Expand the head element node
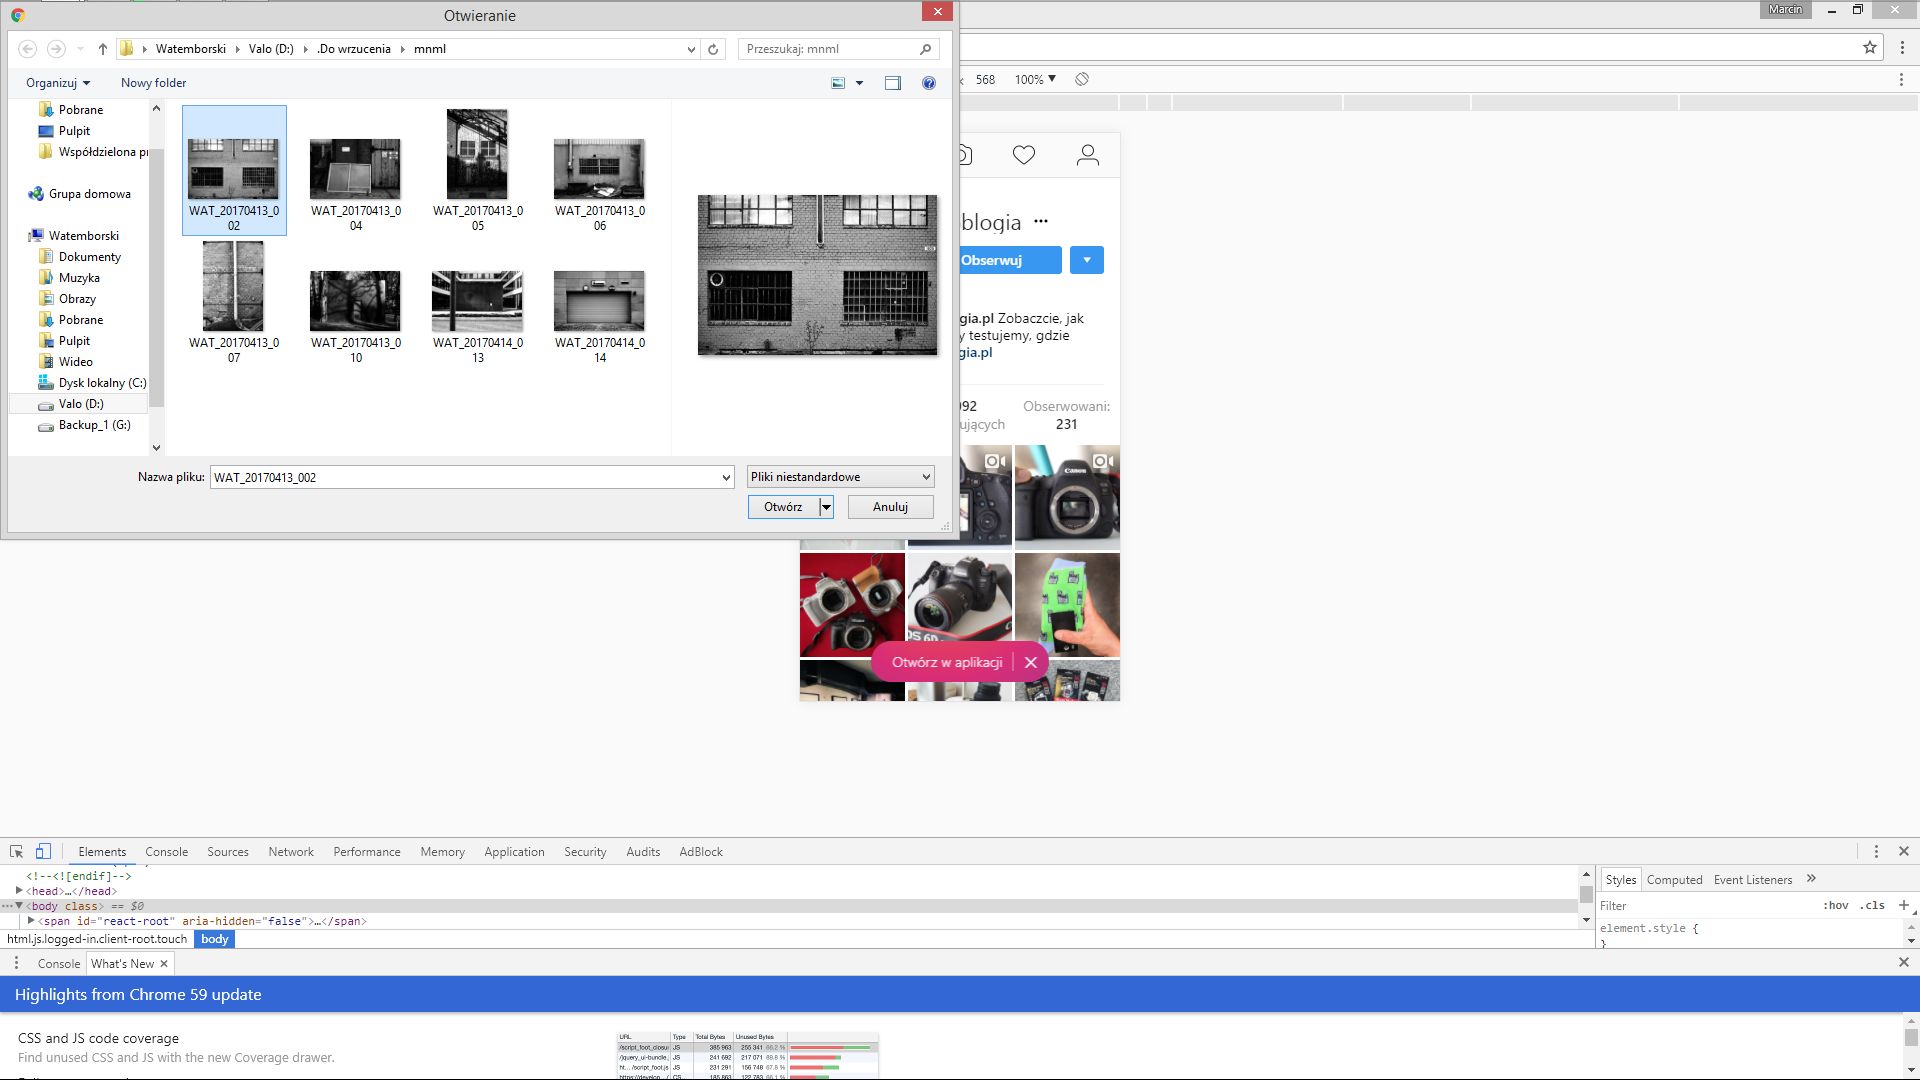 pos(19,890)
